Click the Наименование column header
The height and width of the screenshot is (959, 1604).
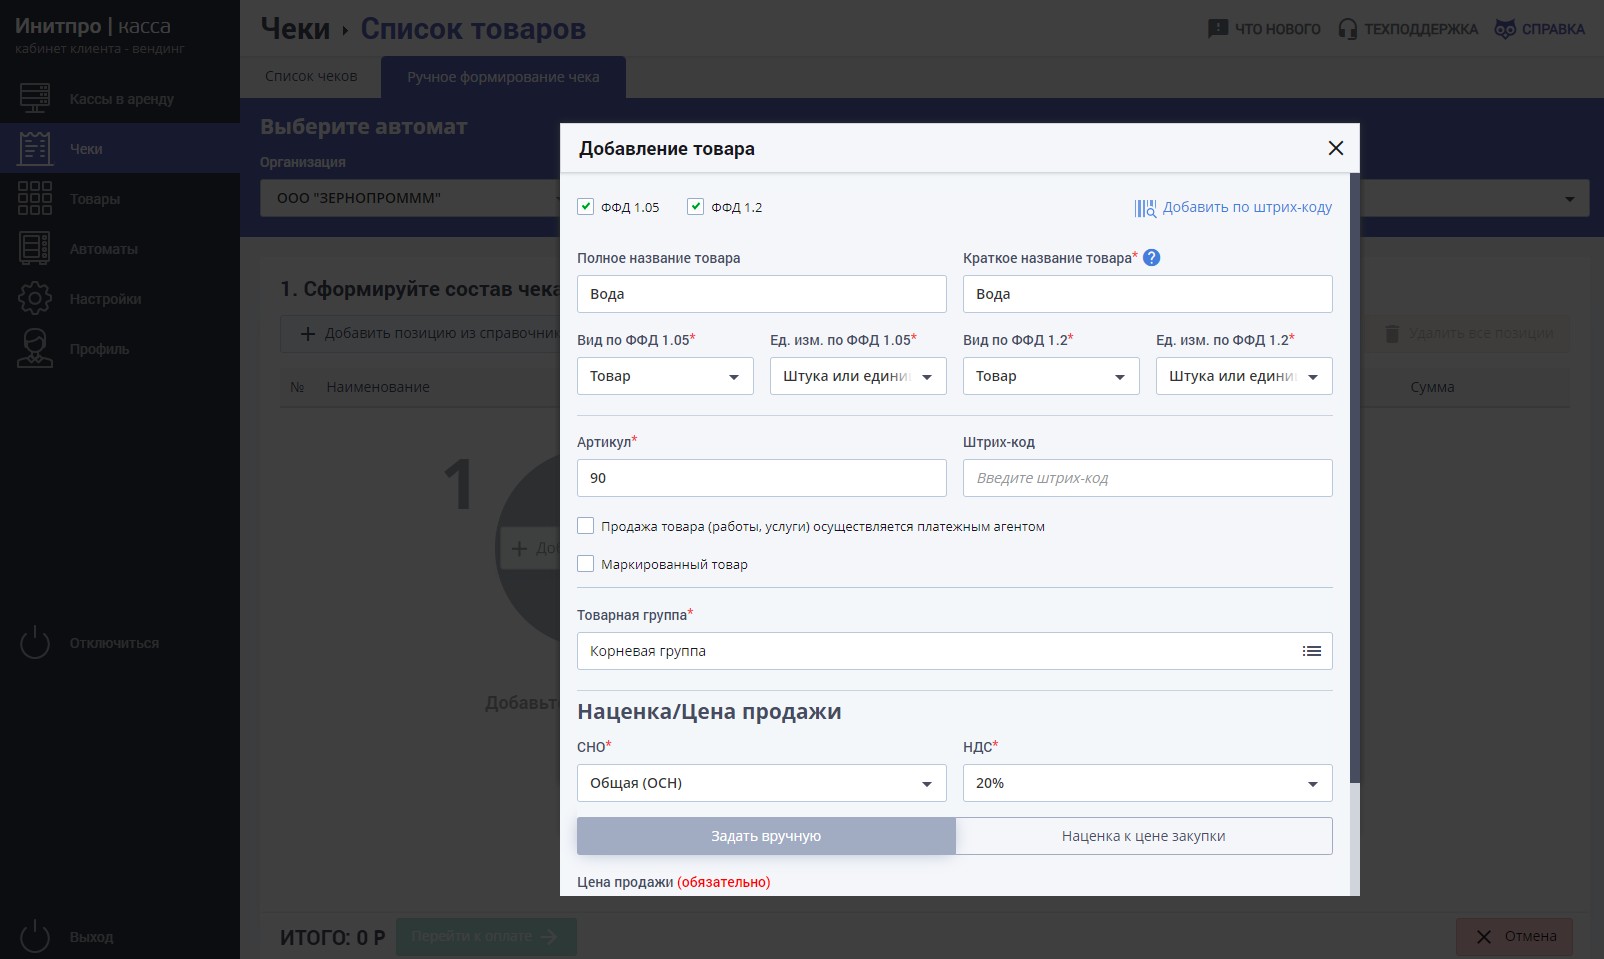pyautogui.click(x=378, y=387)
